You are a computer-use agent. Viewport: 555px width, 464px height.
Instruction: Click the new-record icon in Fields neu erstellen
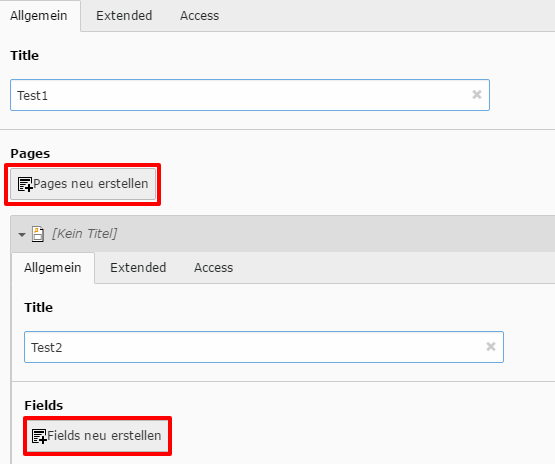pyautogui.click(x=39, y=436)
